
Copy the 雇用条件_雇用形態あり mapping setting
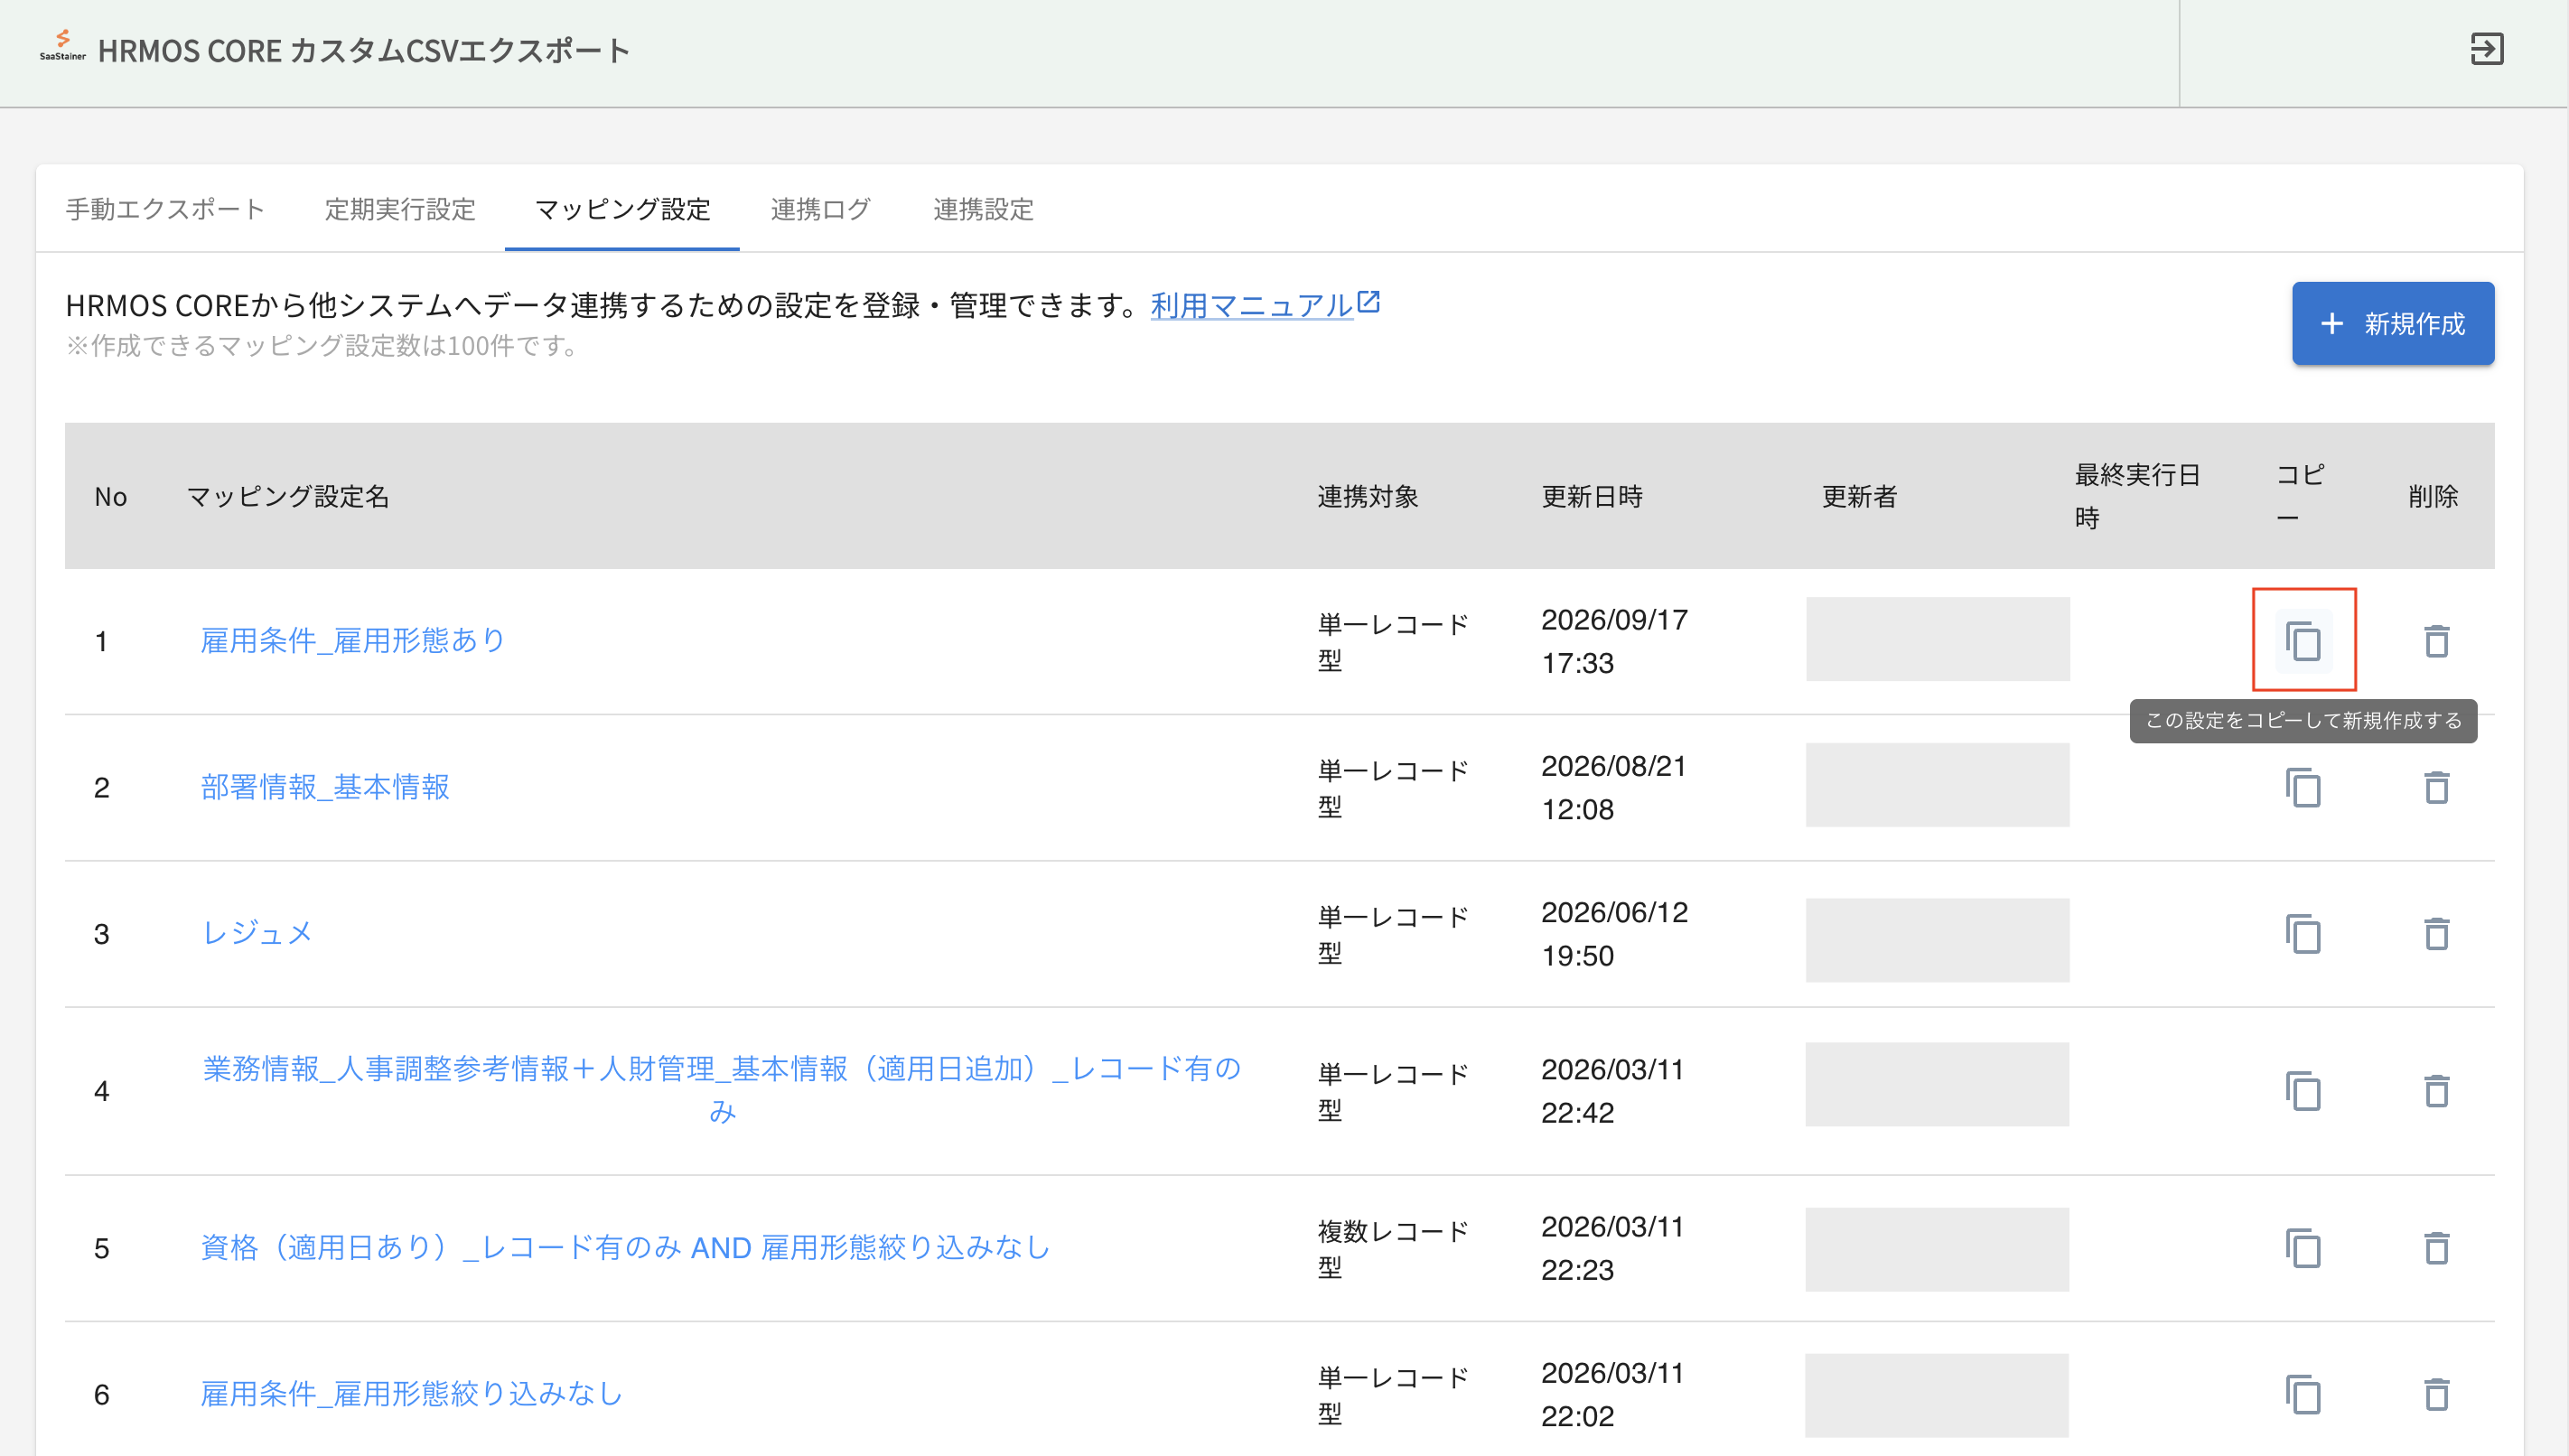(2303, 641)
